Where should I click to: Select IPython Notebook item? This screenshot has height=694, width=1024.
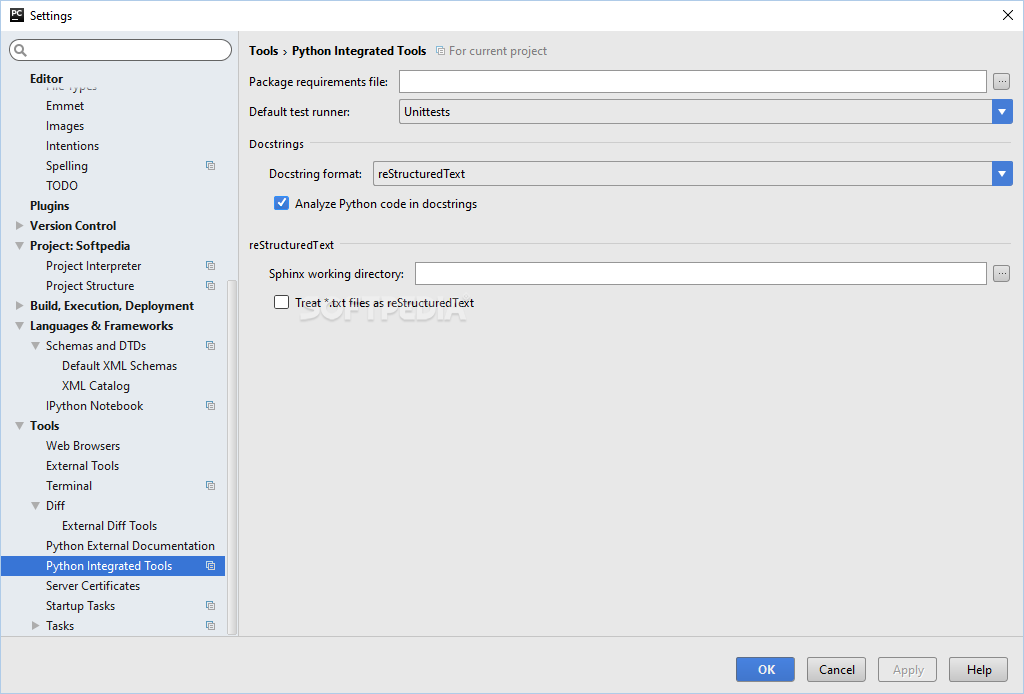click(95, 406)
